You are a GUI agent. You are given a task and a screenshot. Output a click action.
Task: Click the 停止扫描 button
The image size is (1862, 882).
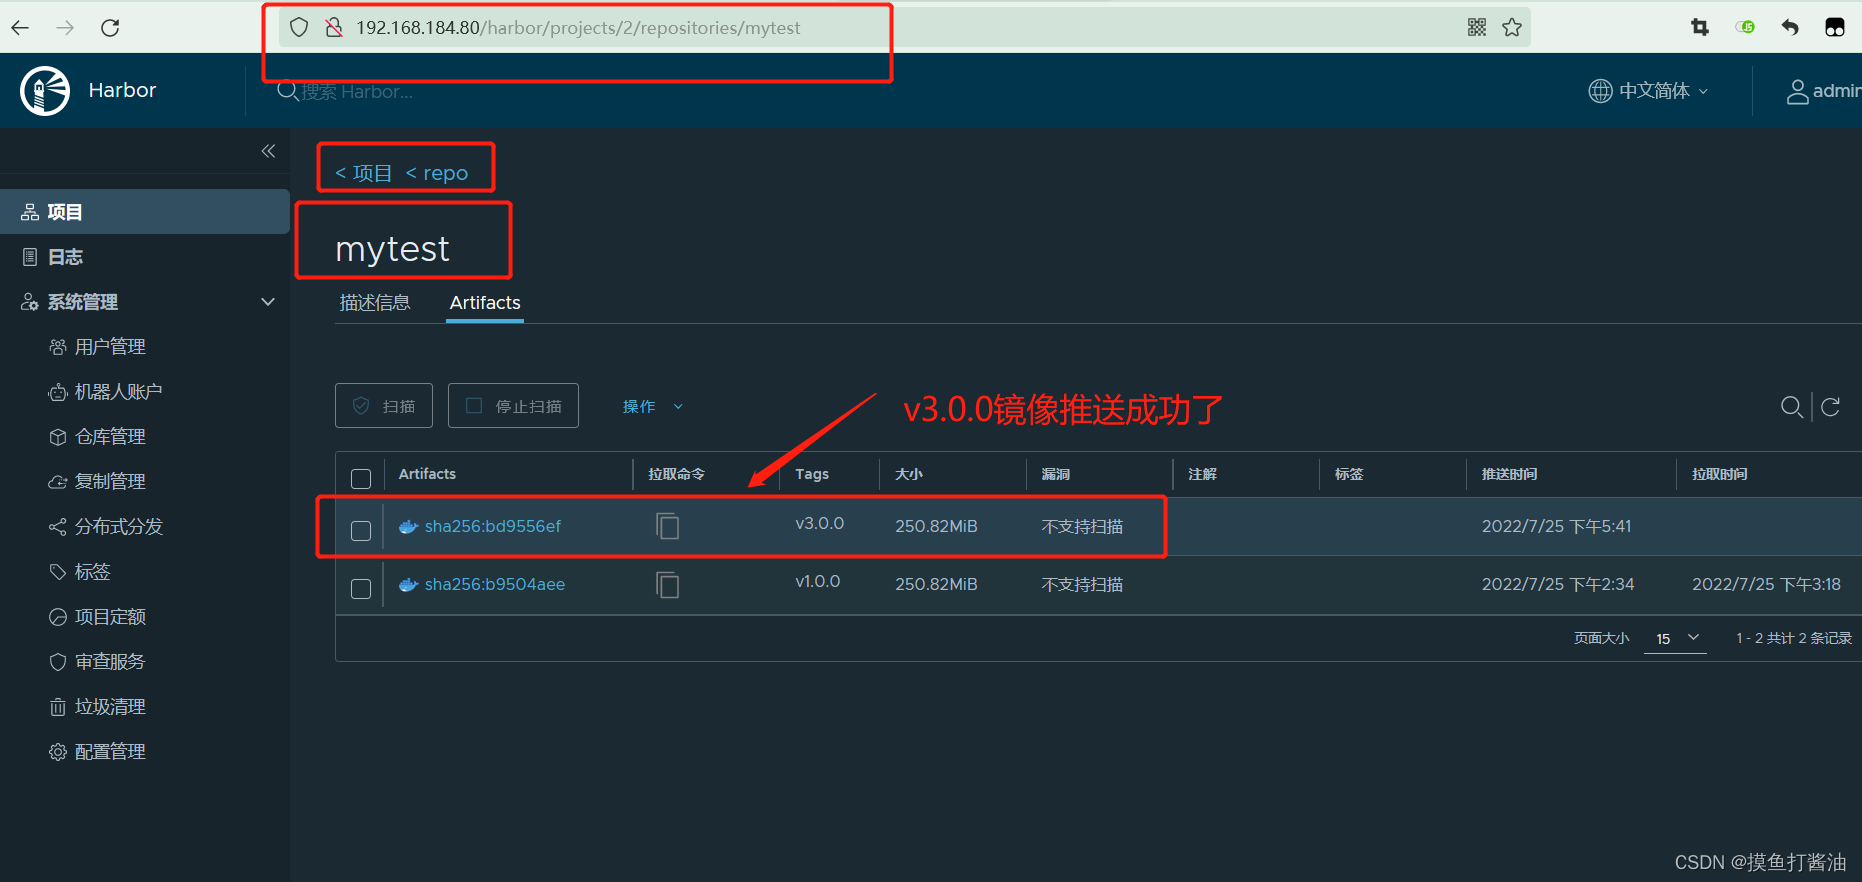point(513,406)
